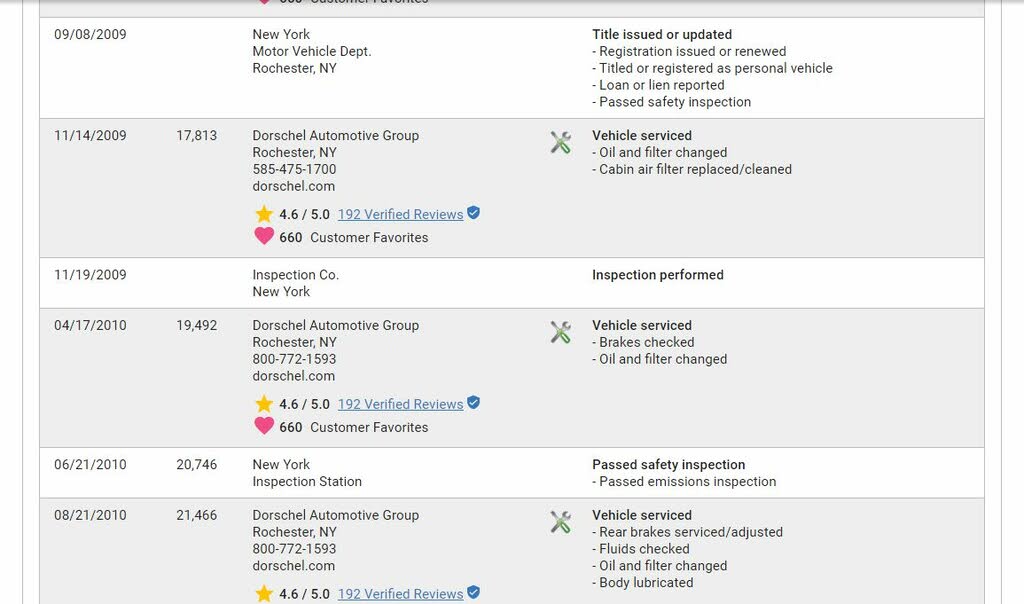Click the wrench icon on 04/17/2010 service
This screenshot has height=604, width=1024.
click(x=560, y=332)
